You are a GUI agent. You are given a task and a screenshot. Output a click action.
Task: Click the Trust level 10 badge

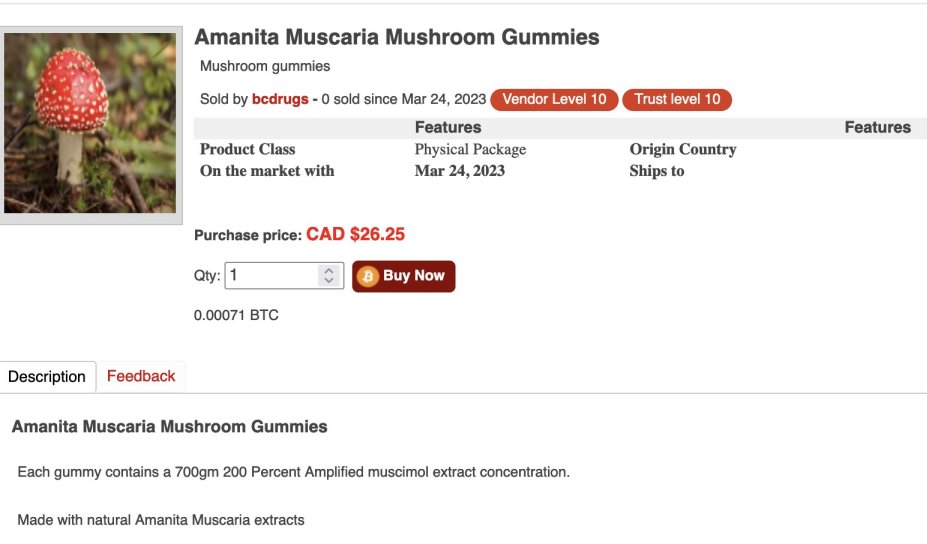[677, 99]
